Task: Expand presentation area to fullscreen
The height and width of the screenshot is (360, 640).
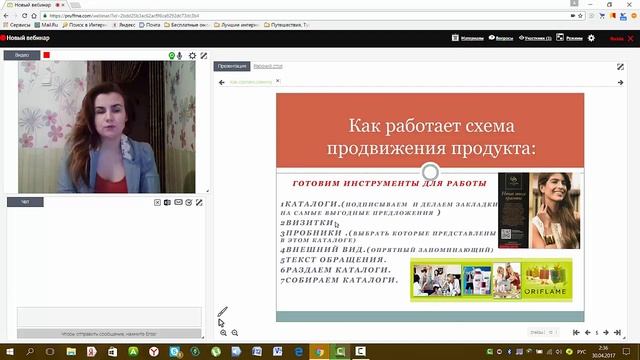Action: (x=620, y=67)
